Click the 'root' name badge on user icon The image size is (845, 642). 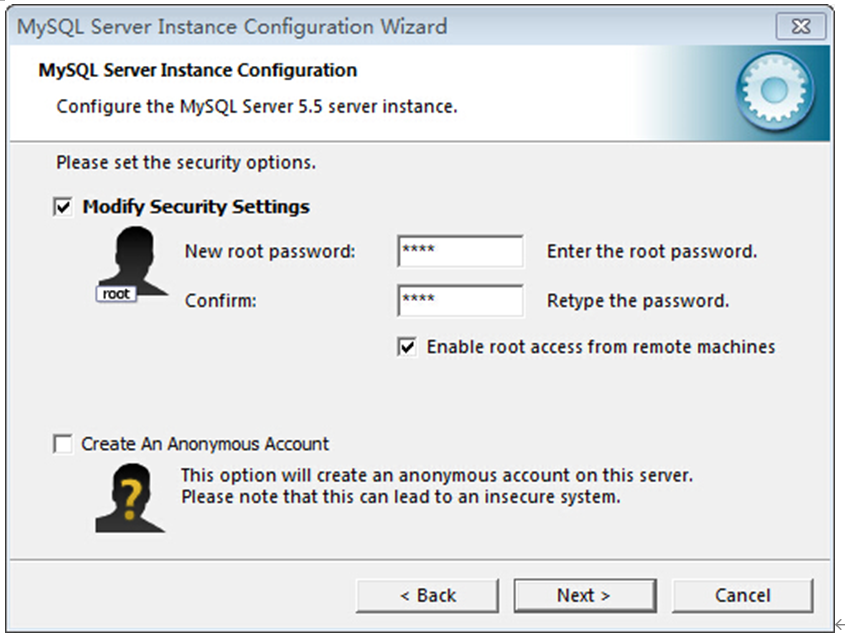point(116,294)
